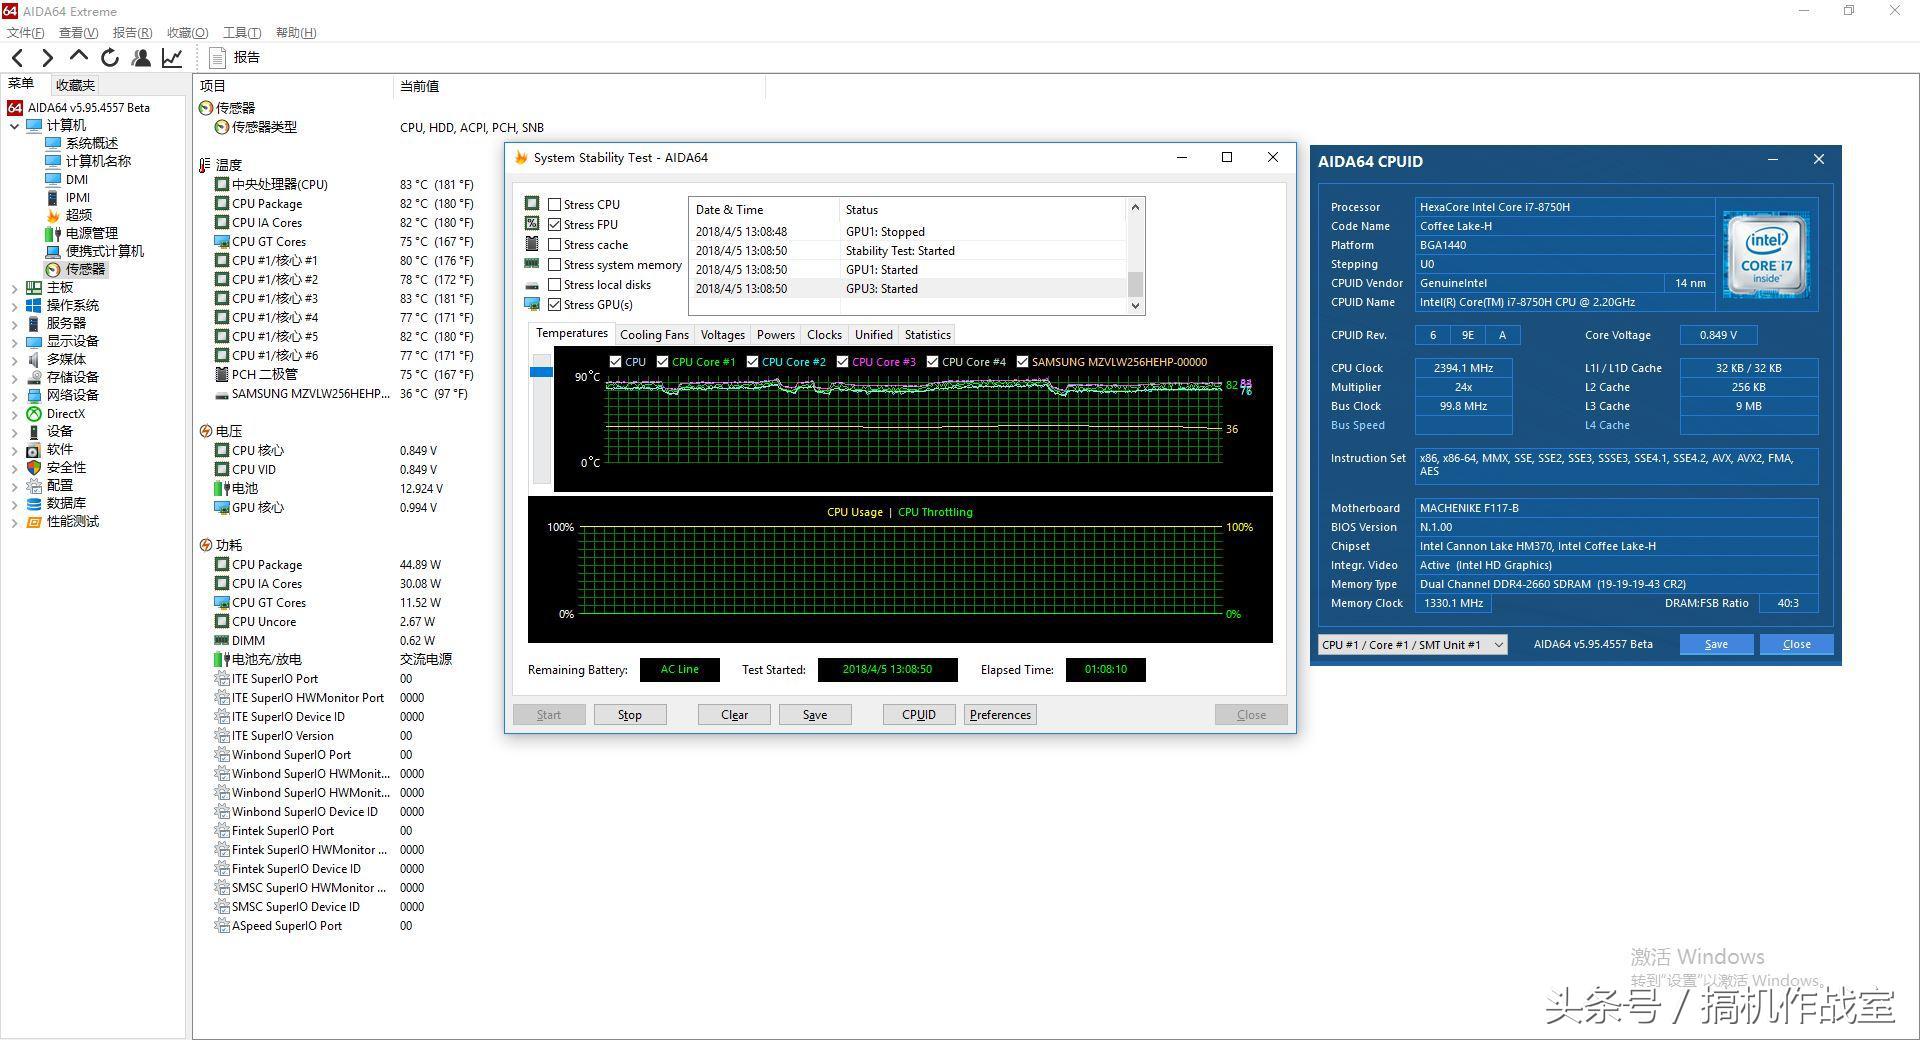
Task: Select the DirectX item in the tree
Action: [65, 413]
